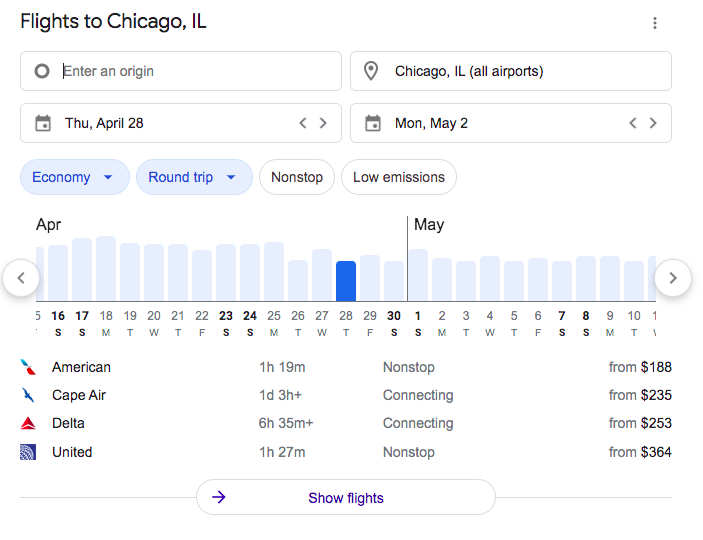Toggle the Nonstop filter chip
The width and height of the screenshot is (703, 540).
297,177
